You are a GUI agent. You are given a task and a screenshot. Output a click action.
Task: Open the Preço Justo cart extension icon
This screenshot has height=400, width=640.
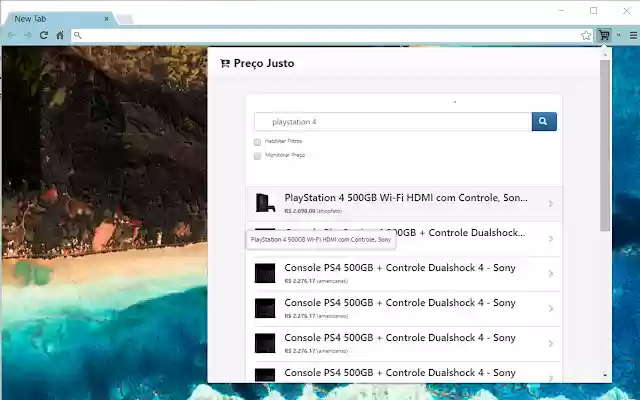click(604, 35)
